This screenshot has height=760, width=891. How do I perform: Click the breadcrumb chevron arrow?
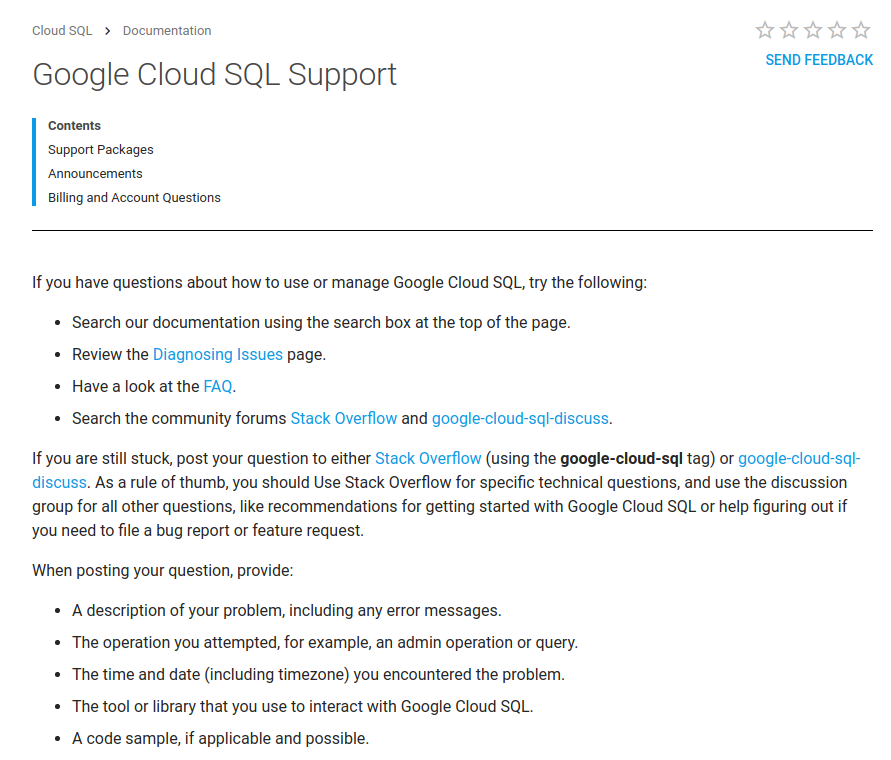tap(107, 31)
